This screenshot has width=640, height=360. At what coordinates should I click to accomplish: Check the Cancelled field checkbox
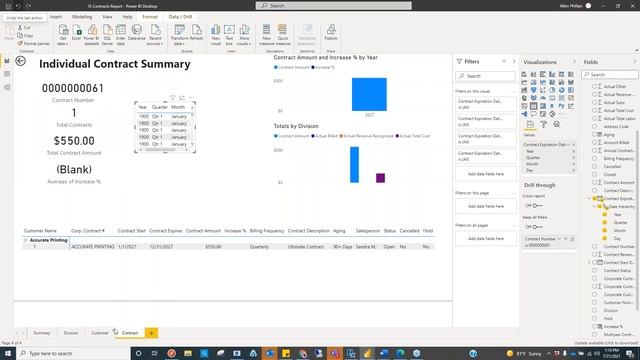click(x=595, y=167)
